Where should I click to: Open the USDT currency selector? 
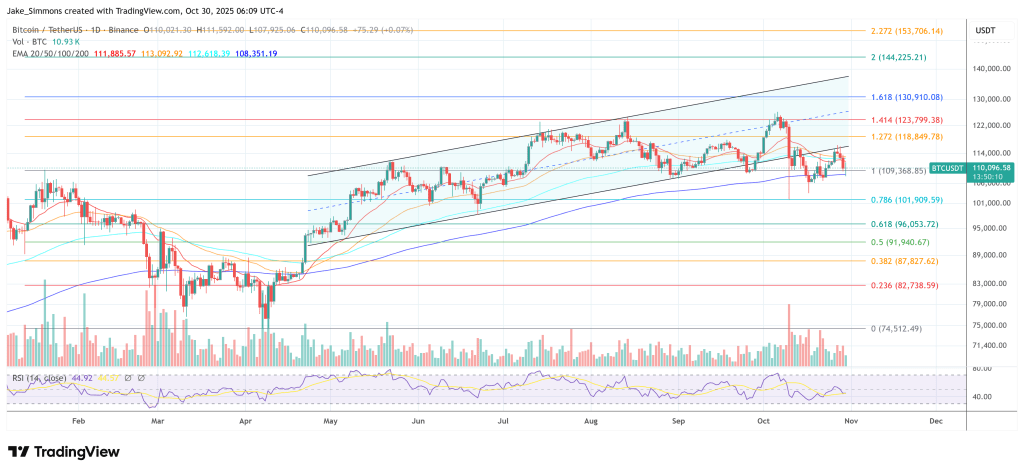985,31
